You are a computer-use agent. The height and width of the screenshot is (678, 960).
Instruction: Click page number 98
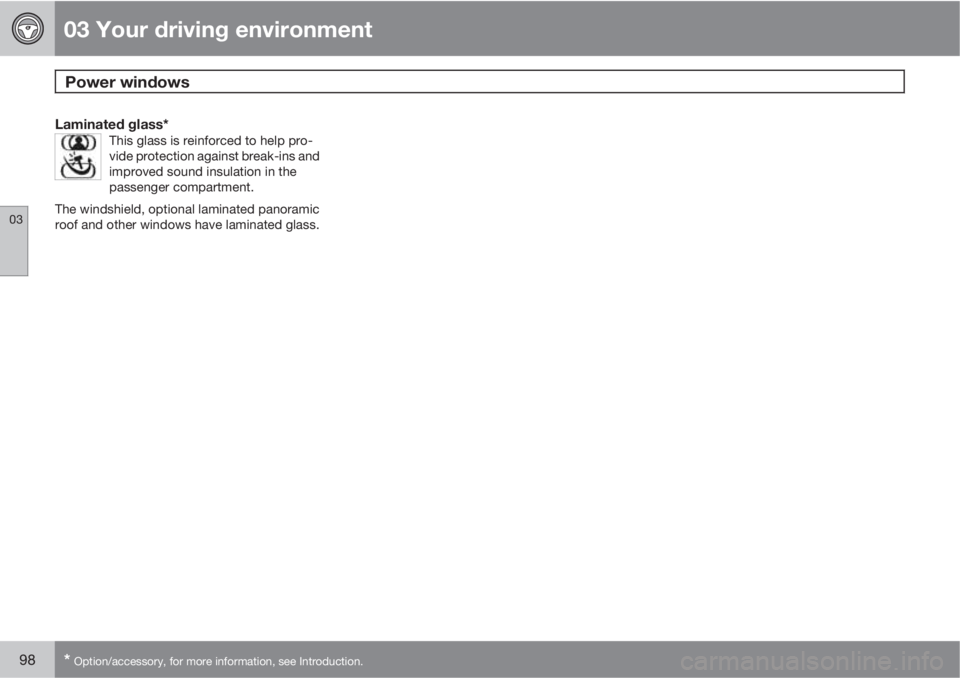(27, 660)
